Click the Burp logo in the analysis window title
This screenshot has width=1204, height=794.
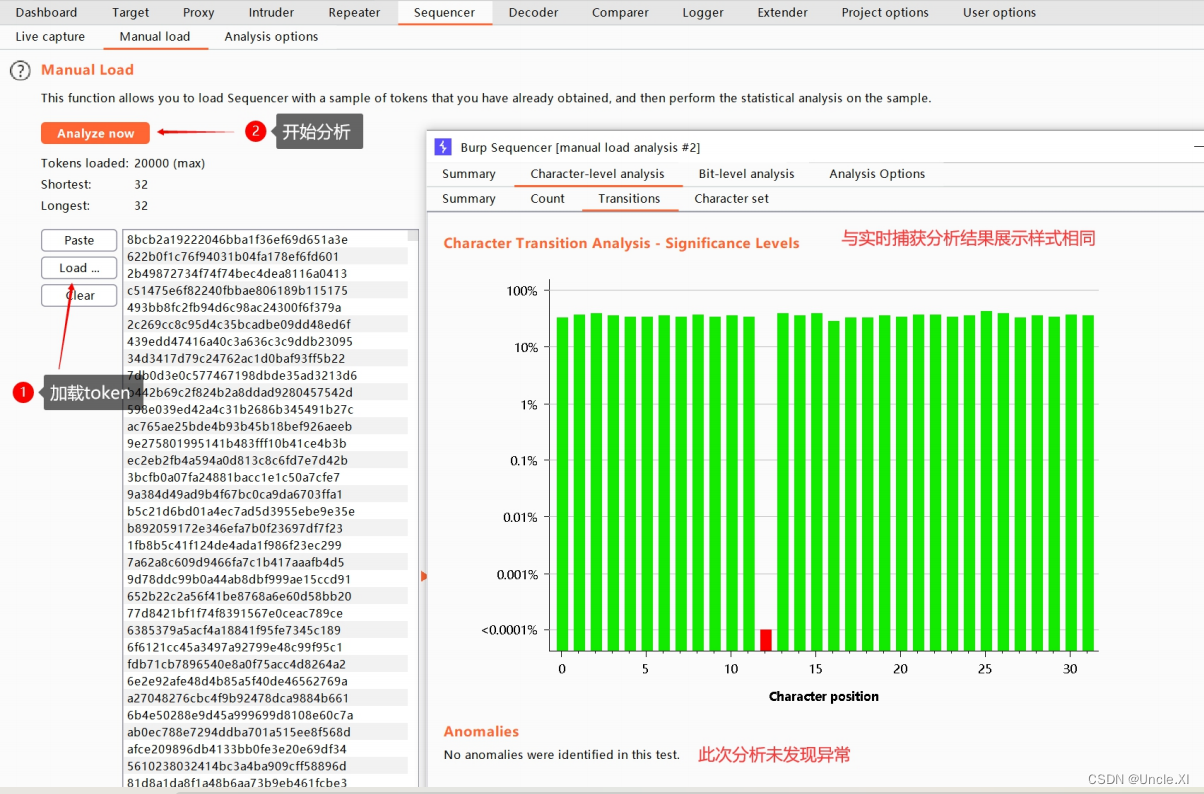pyautogui.click(x=443, y=147)
